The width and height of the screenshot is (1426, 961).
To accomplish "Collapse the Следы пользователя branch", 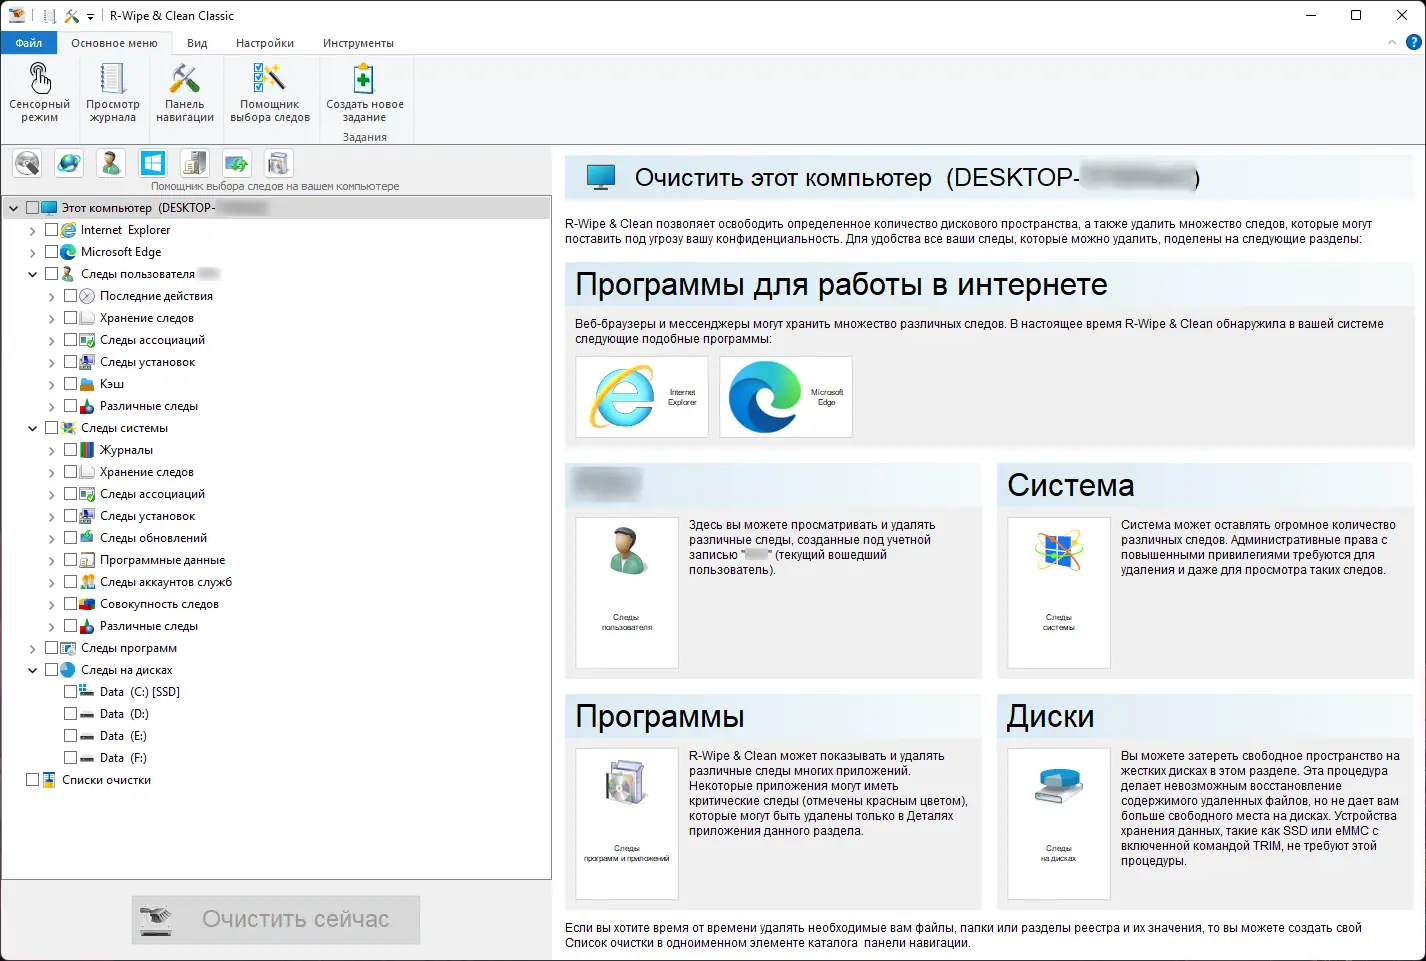I will point(32,273).
